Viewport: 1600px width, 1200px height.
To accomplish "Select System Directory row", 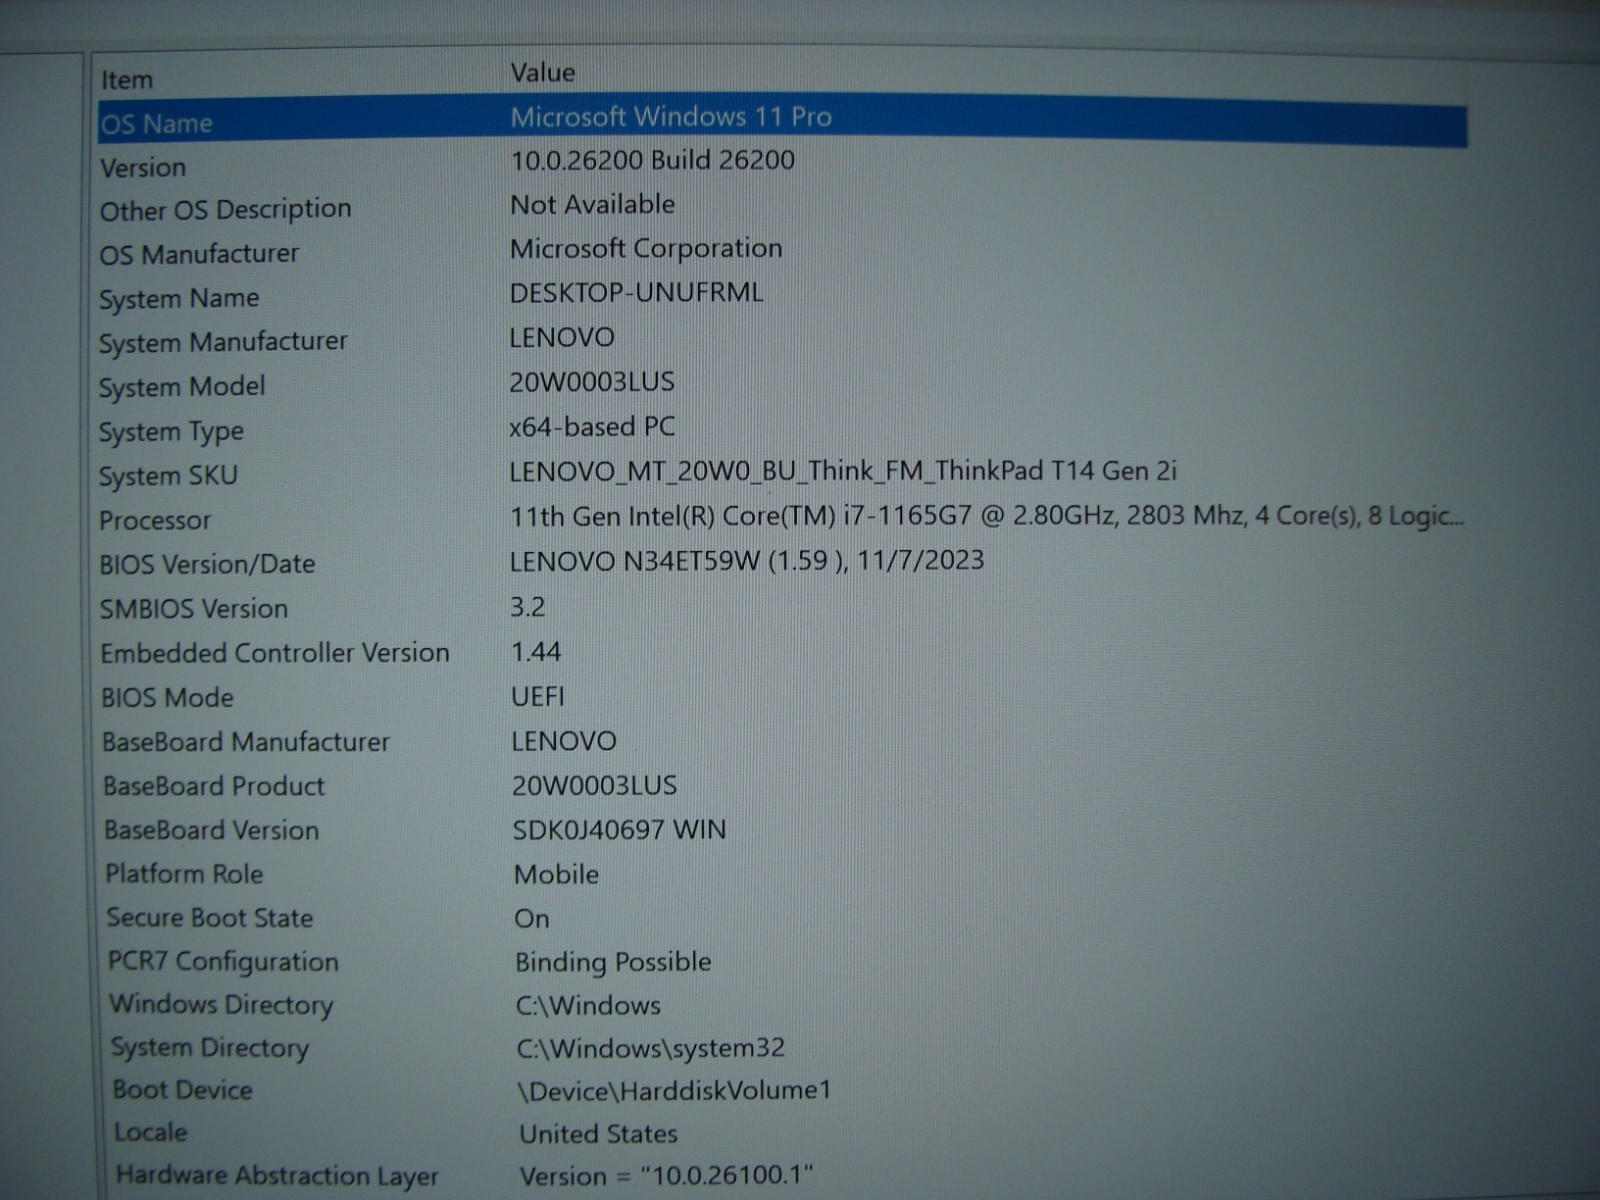I will (210, 1048).
